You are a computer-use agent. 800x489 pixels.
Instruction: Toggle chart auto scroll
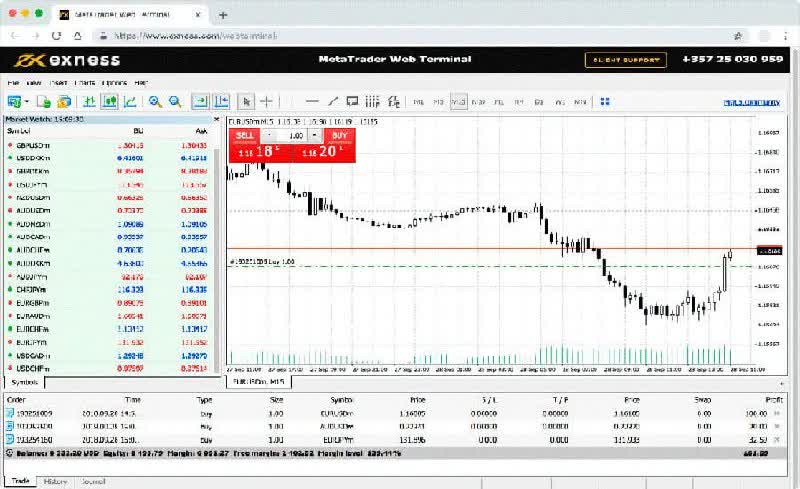coord(200,101)
